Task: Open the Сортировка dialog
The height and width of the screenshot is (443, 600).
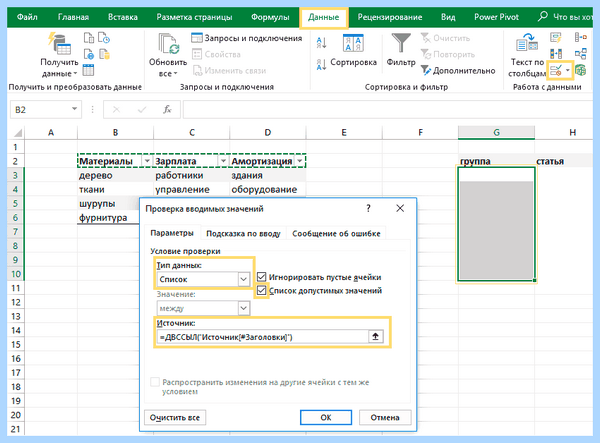Action: pos(353,50)
